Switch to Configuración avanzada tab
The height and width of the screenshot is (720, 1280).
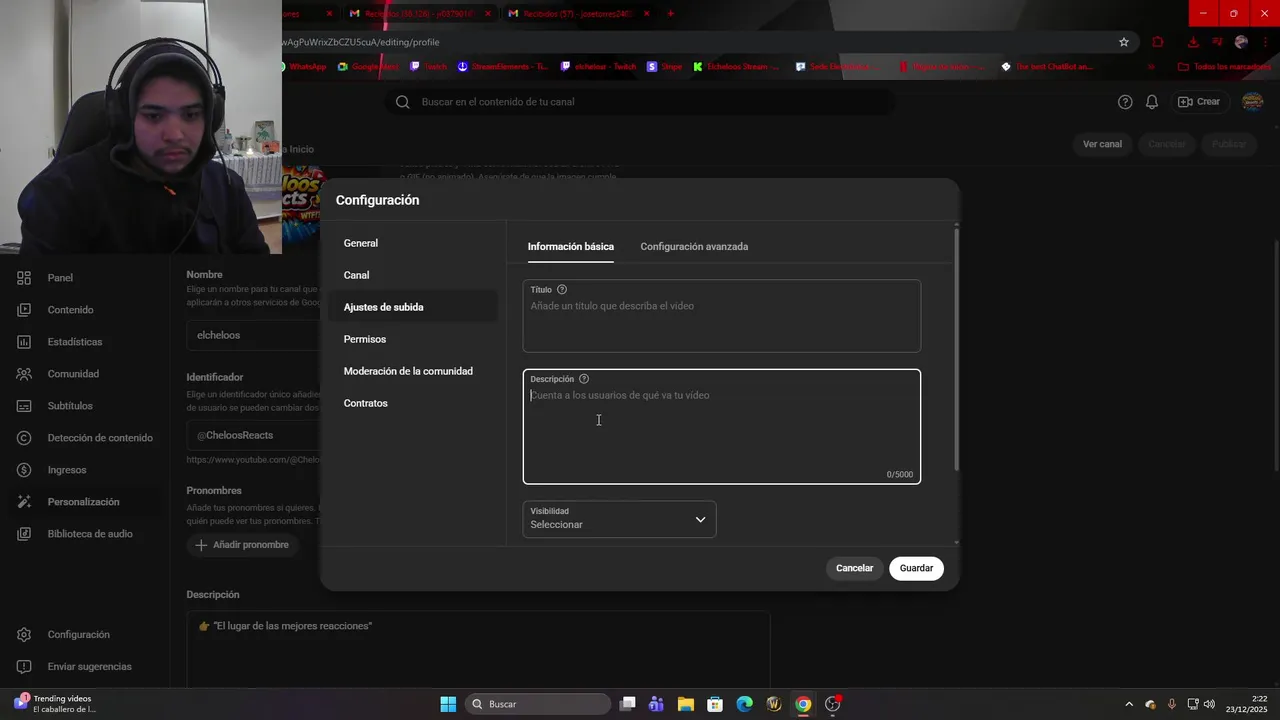pyautogui.click(x=694, y=247)
